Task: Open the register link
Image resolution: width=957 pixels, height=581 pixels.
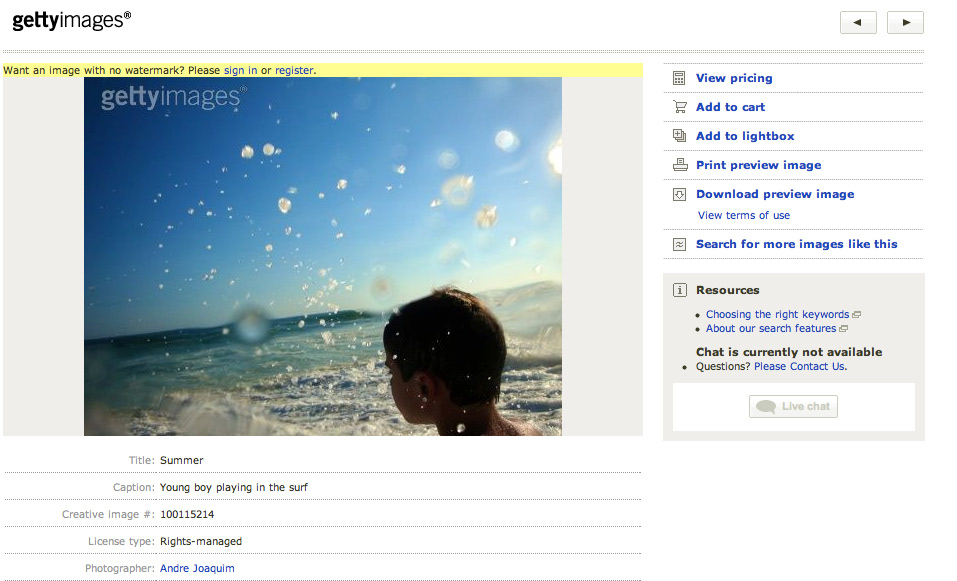Action: [x=294, y=71]
